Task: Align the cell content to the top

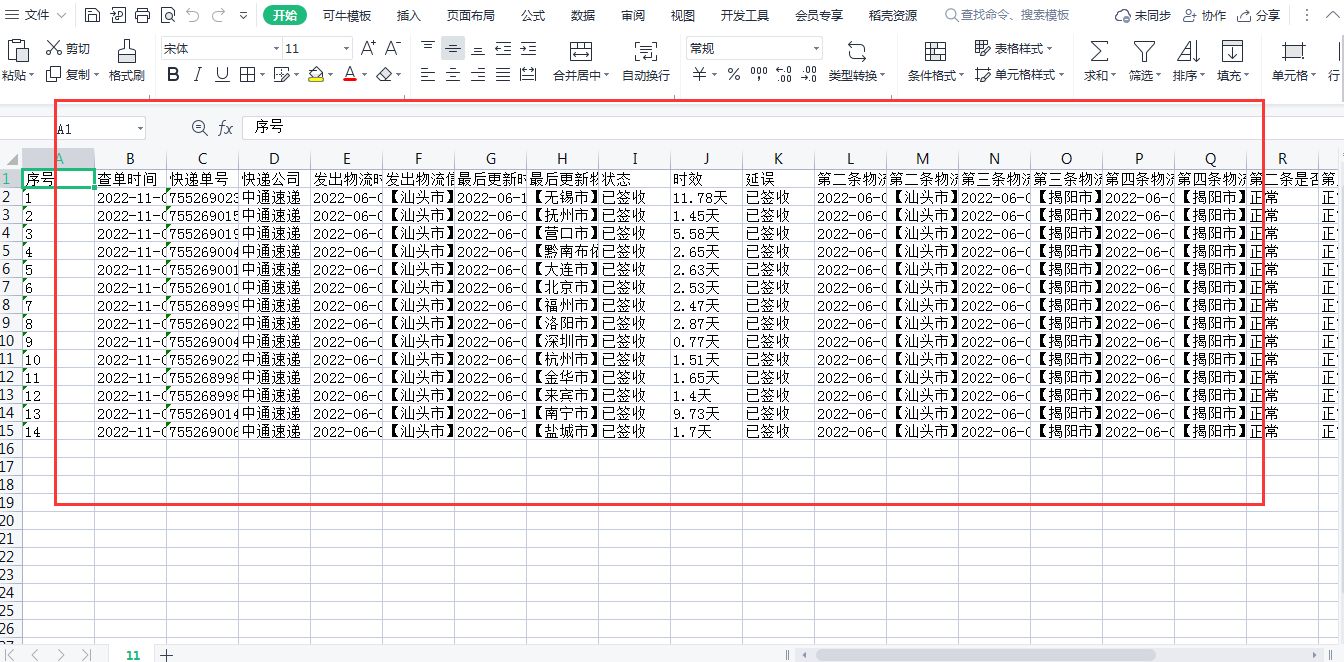Action: 428,48
